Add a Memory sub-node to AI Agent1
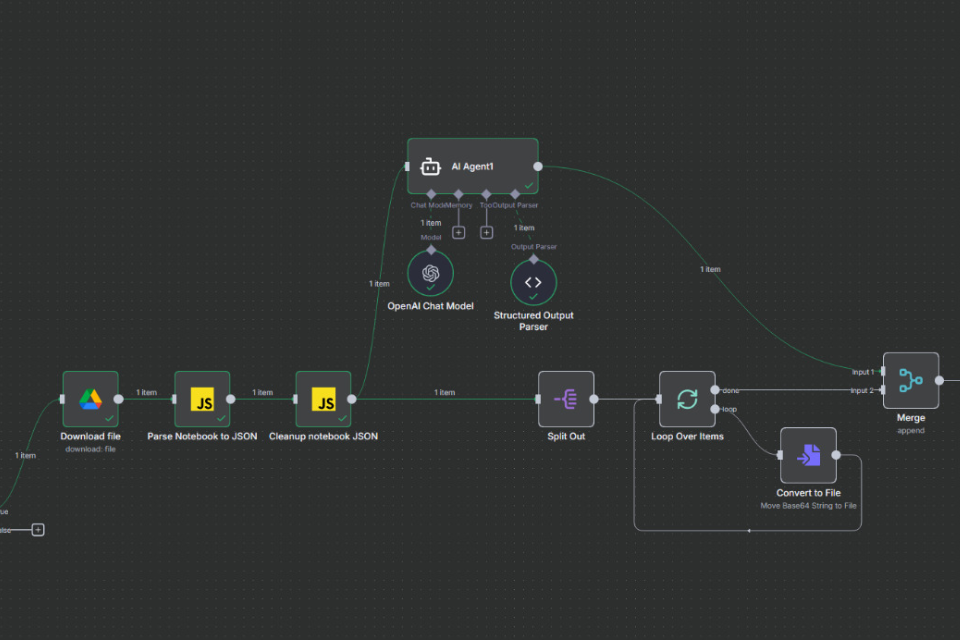 [x=459, y=233]
